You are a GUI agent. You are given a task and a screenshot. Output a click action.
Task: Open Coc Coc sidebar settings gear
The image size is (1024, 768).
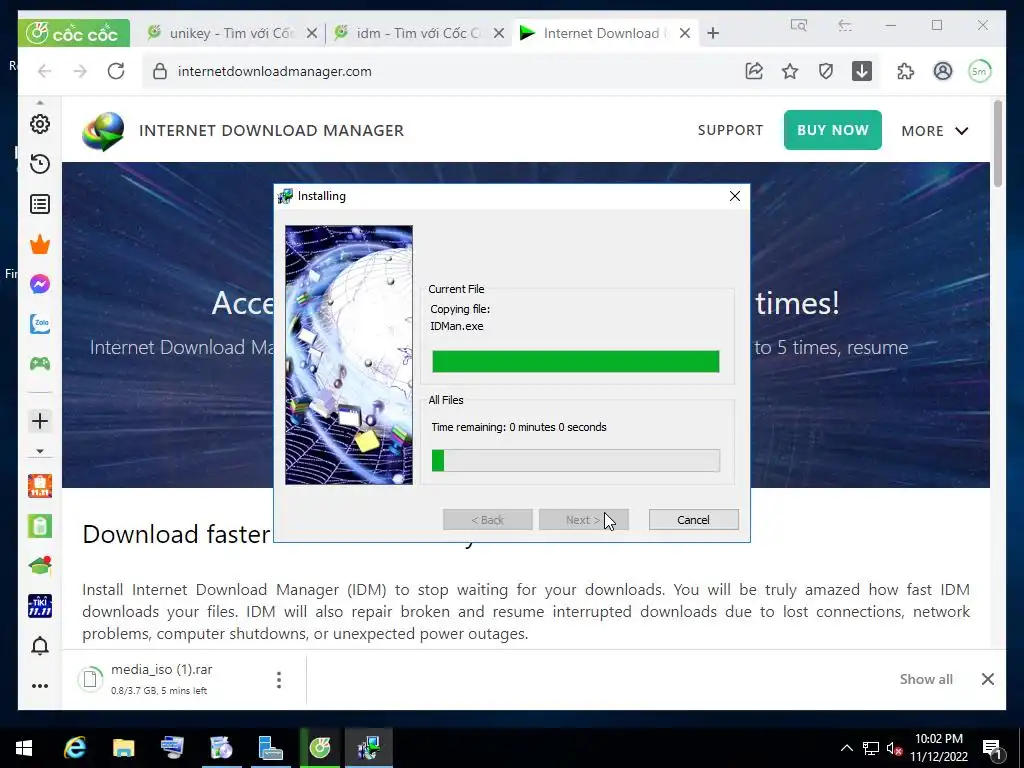(x=40, y=124)
